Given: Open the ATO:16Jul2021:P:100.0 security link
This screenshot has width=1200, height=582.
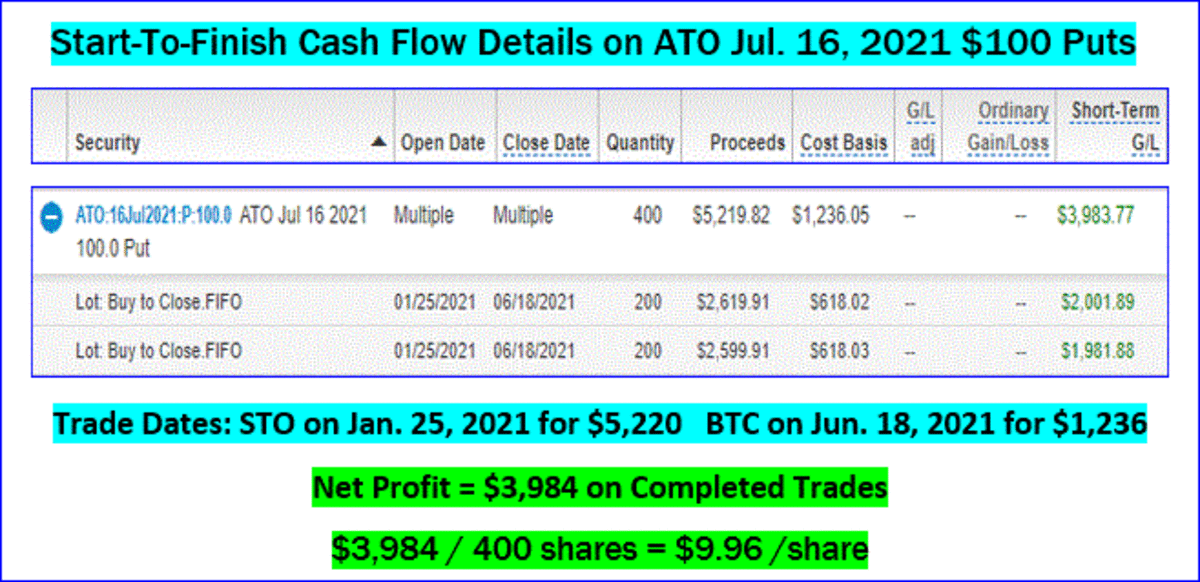Looking at the screenshot, I should (154, 215).
